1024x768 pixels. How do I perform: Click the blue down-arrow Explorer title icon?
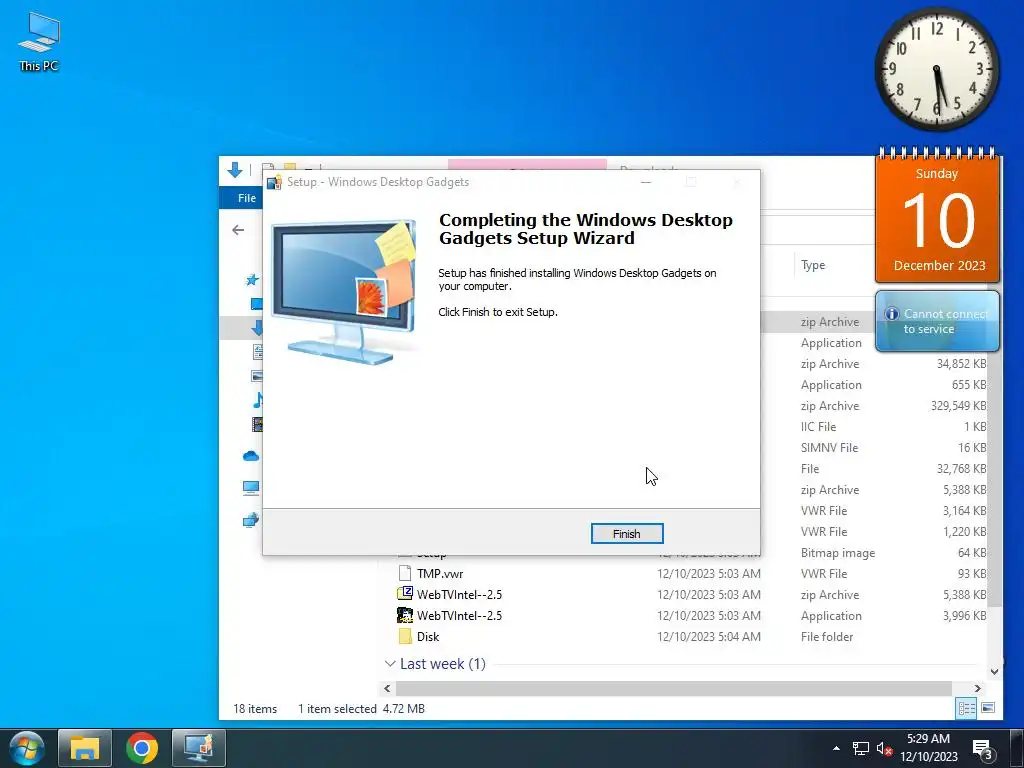[234, 170]
